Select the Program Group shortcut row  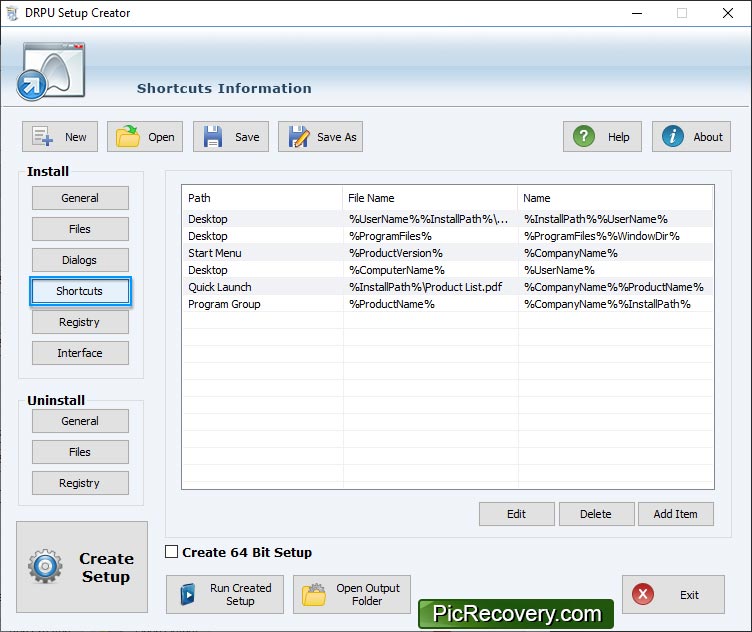(x=447, y=304)
